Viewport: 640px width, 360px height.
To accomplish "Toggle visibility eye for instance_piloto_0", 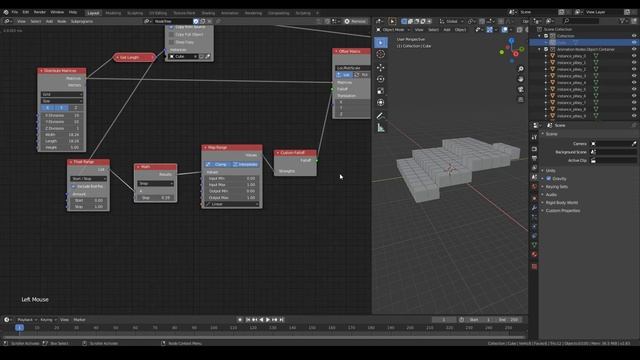I will (634, 56).
